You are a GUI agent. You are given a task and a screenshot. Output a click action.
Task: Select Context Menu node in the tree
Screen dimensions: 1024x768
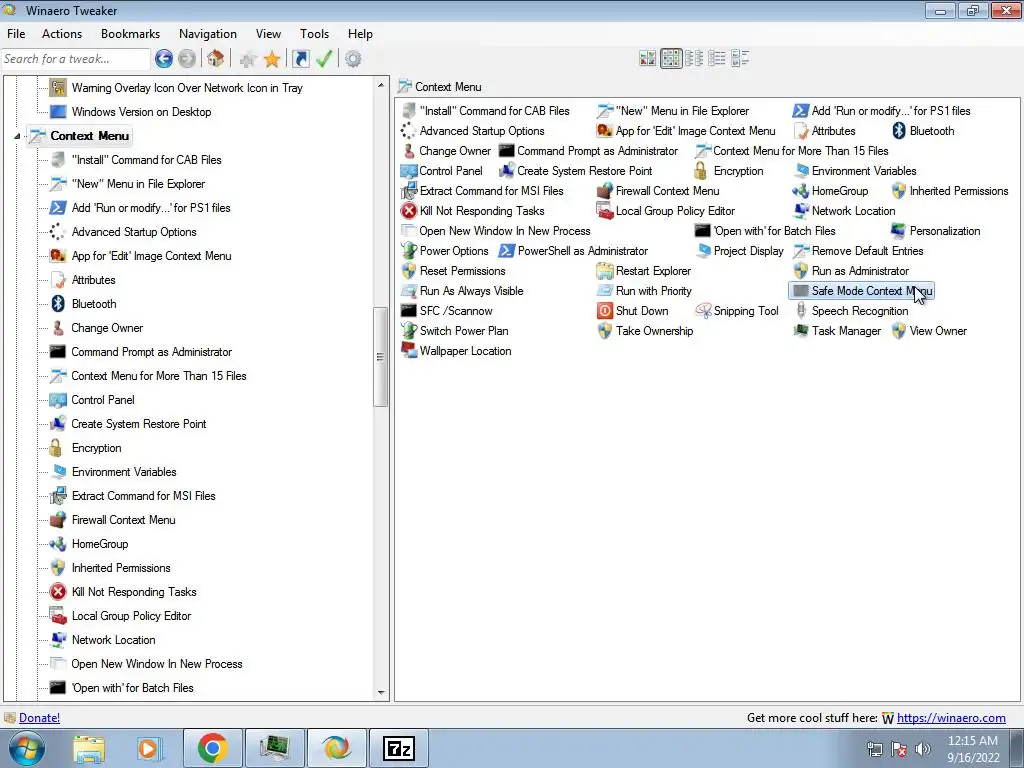click(x=80, y=136)
